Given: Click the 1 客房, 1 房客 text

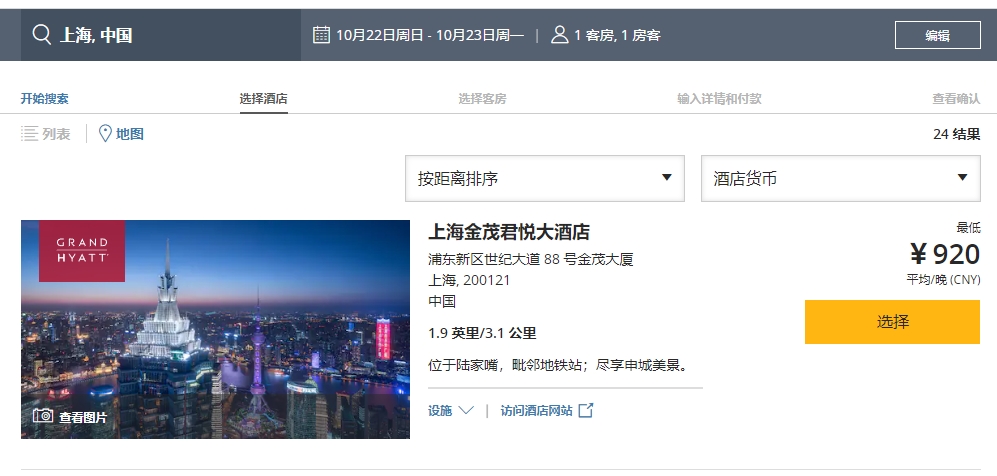Looking at the screenshot, I should (617, 35).
